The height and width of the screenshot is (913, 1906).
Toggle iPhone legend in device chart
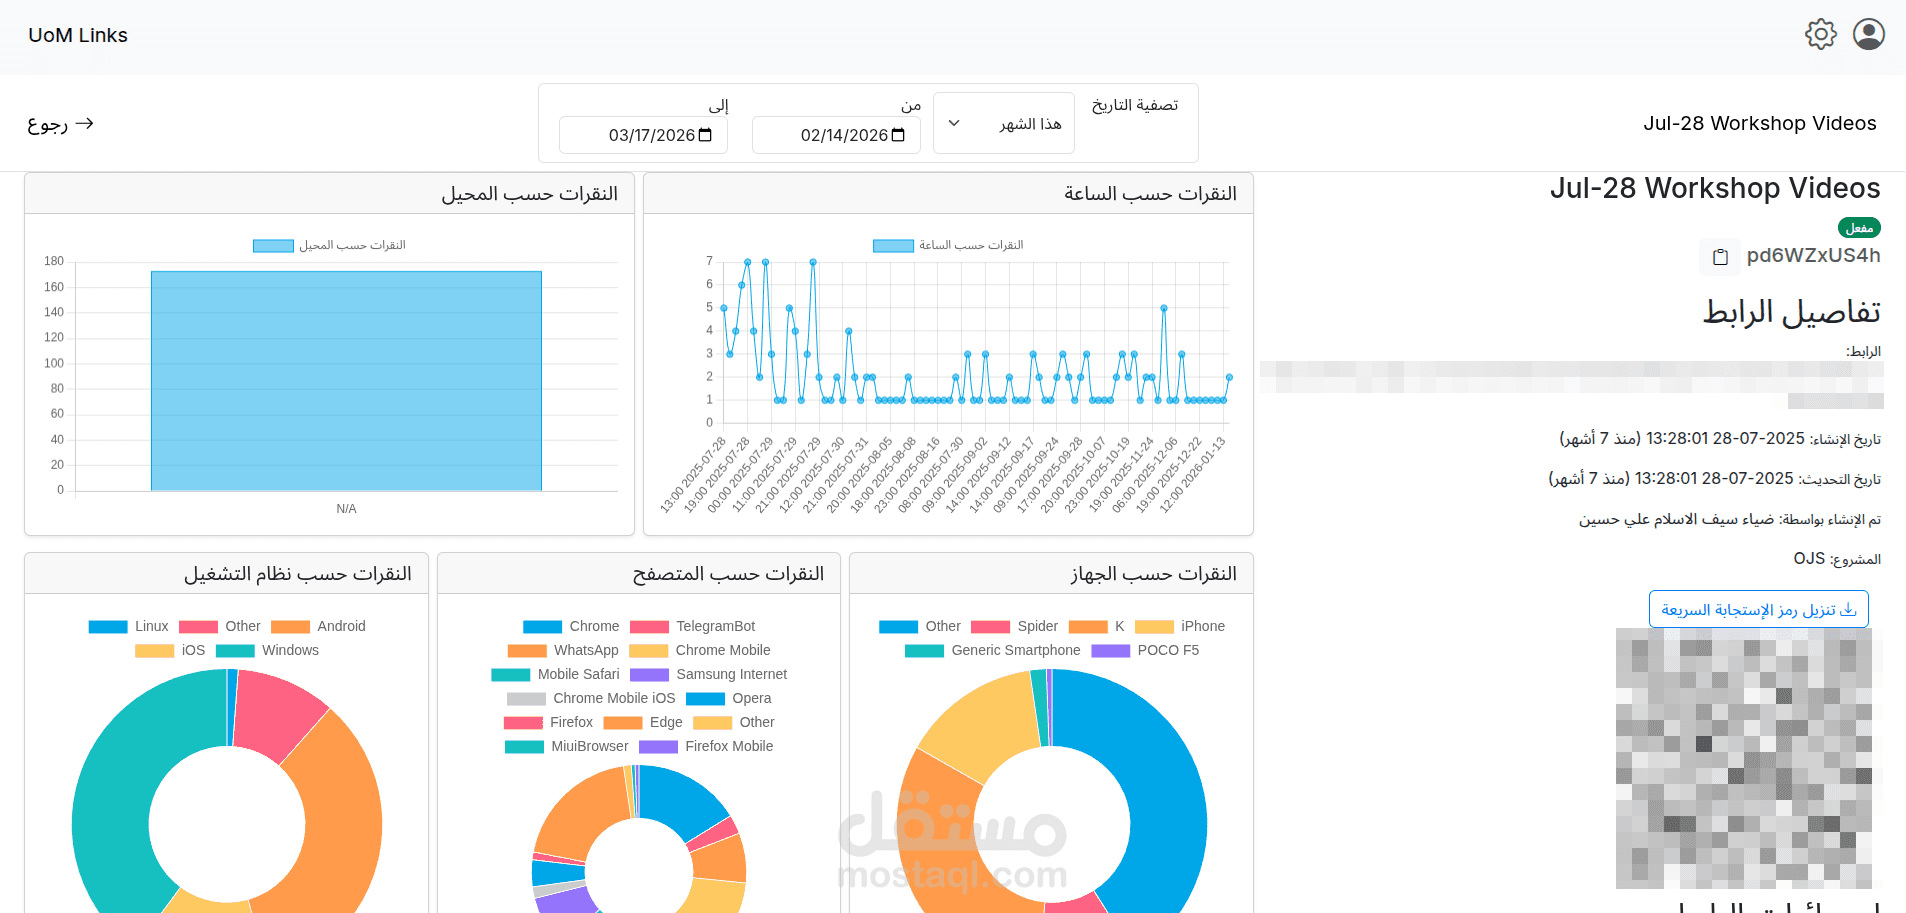coord(1180,626)
